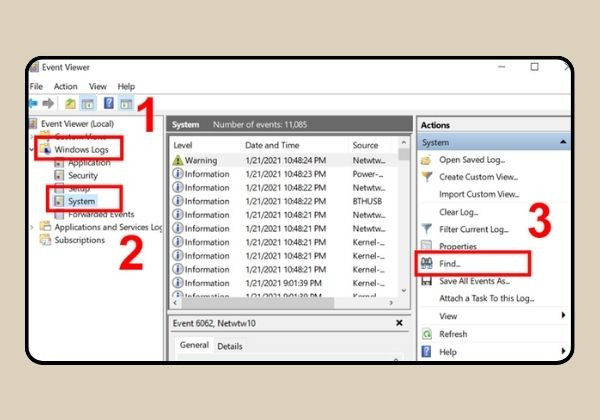Sort by the Level column header
Viewport: 600px width, 420px height.
coord(183,145)
